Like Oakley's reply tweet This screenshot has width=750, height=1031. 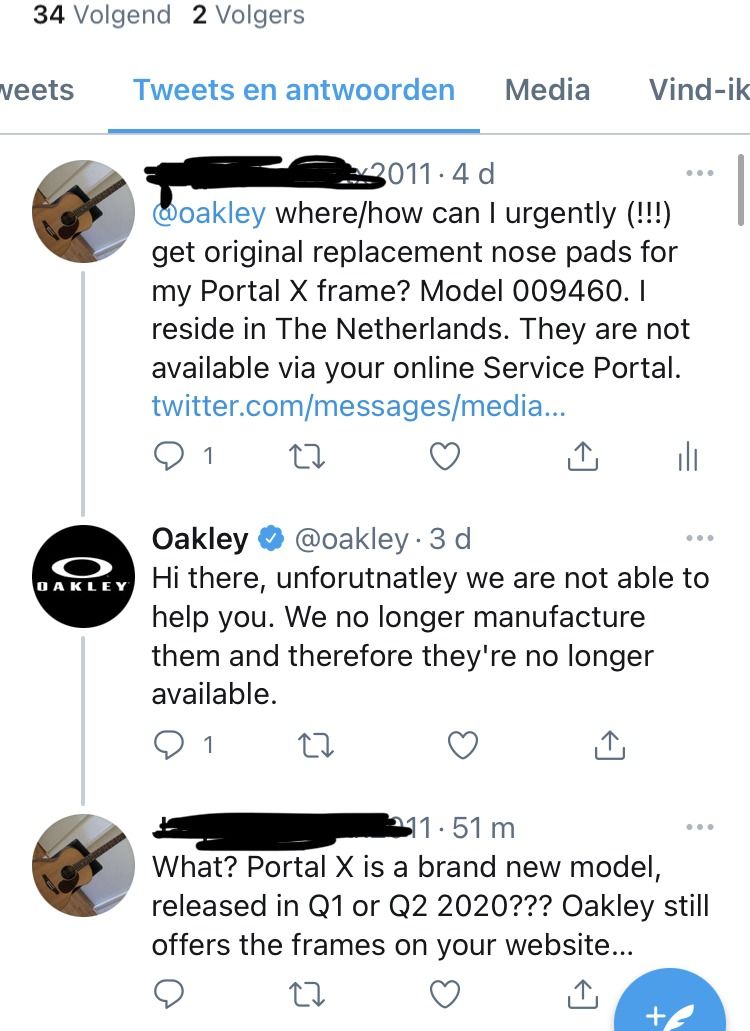coord(461,744)
